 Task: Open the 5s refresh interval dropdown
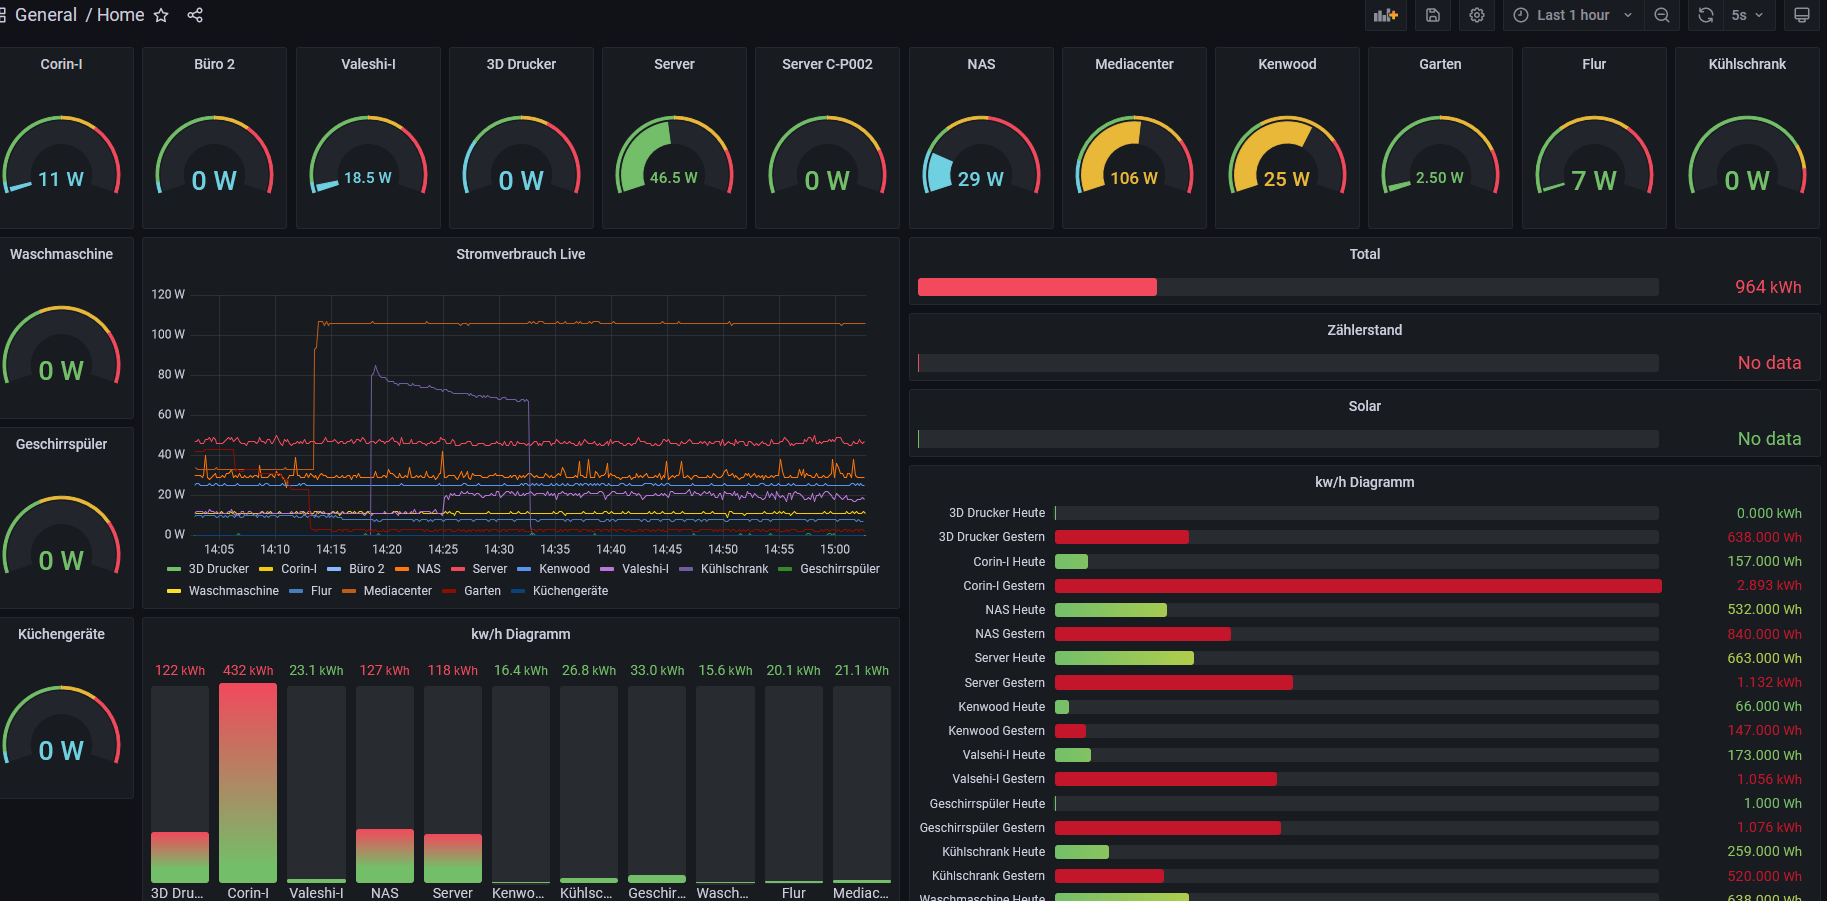(1748, 15)
